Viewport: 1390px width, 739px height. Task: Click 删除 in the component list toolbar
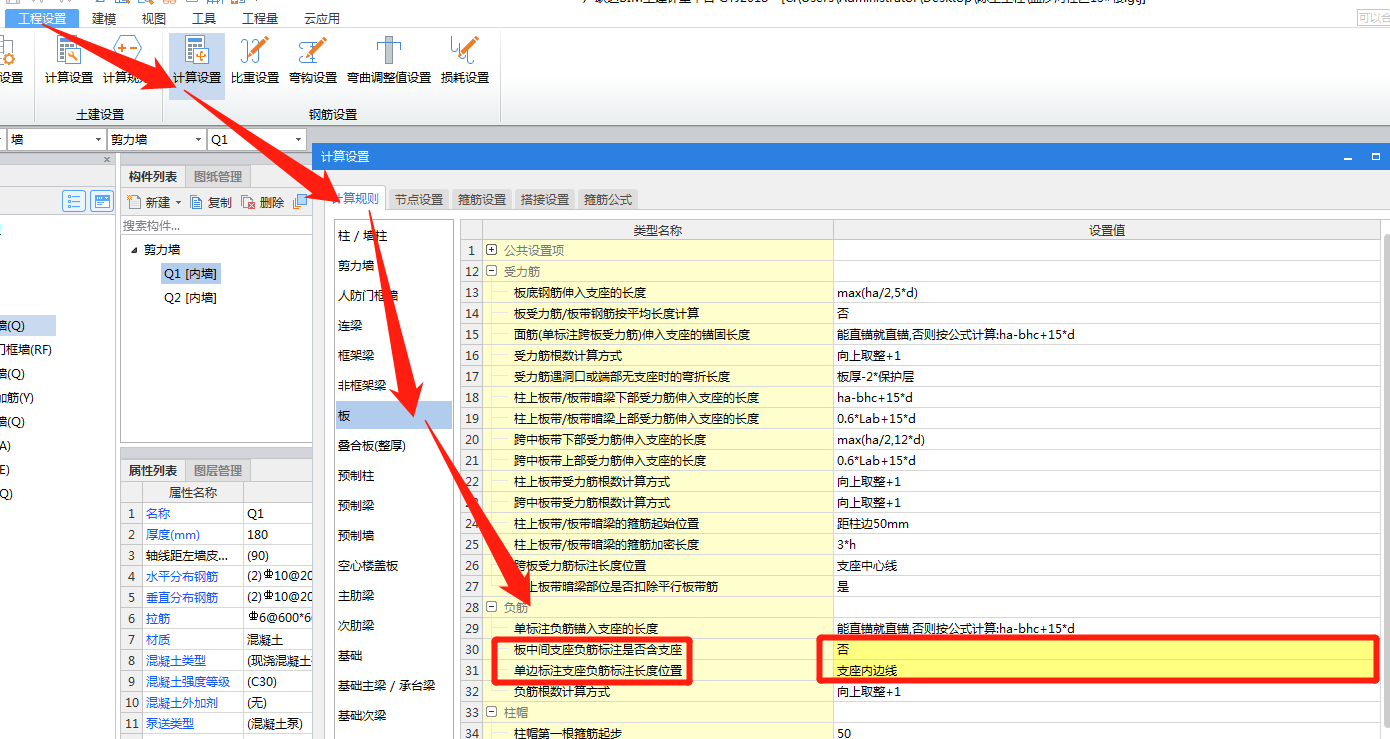click(263, 202)
